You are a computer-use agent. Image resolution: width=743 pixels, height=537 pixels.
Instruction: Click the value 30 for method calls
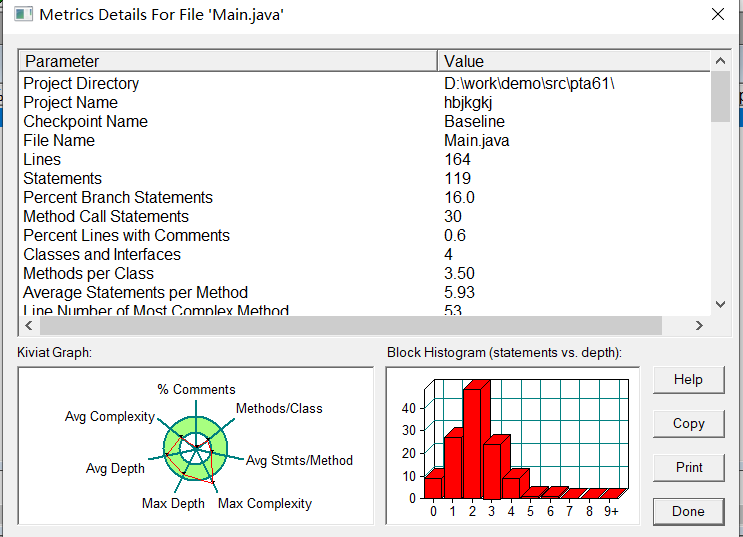click(453, 216)
